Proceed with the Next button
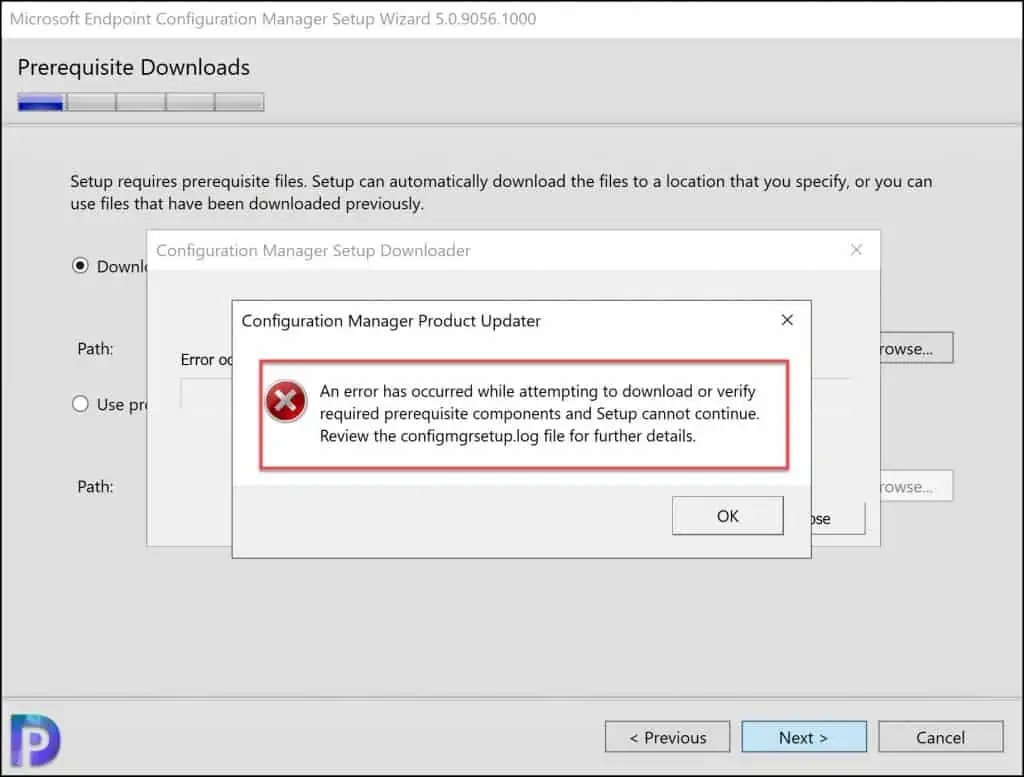Image resolution: width=1024 pixels, height=777 pixels. click(804, 737)
